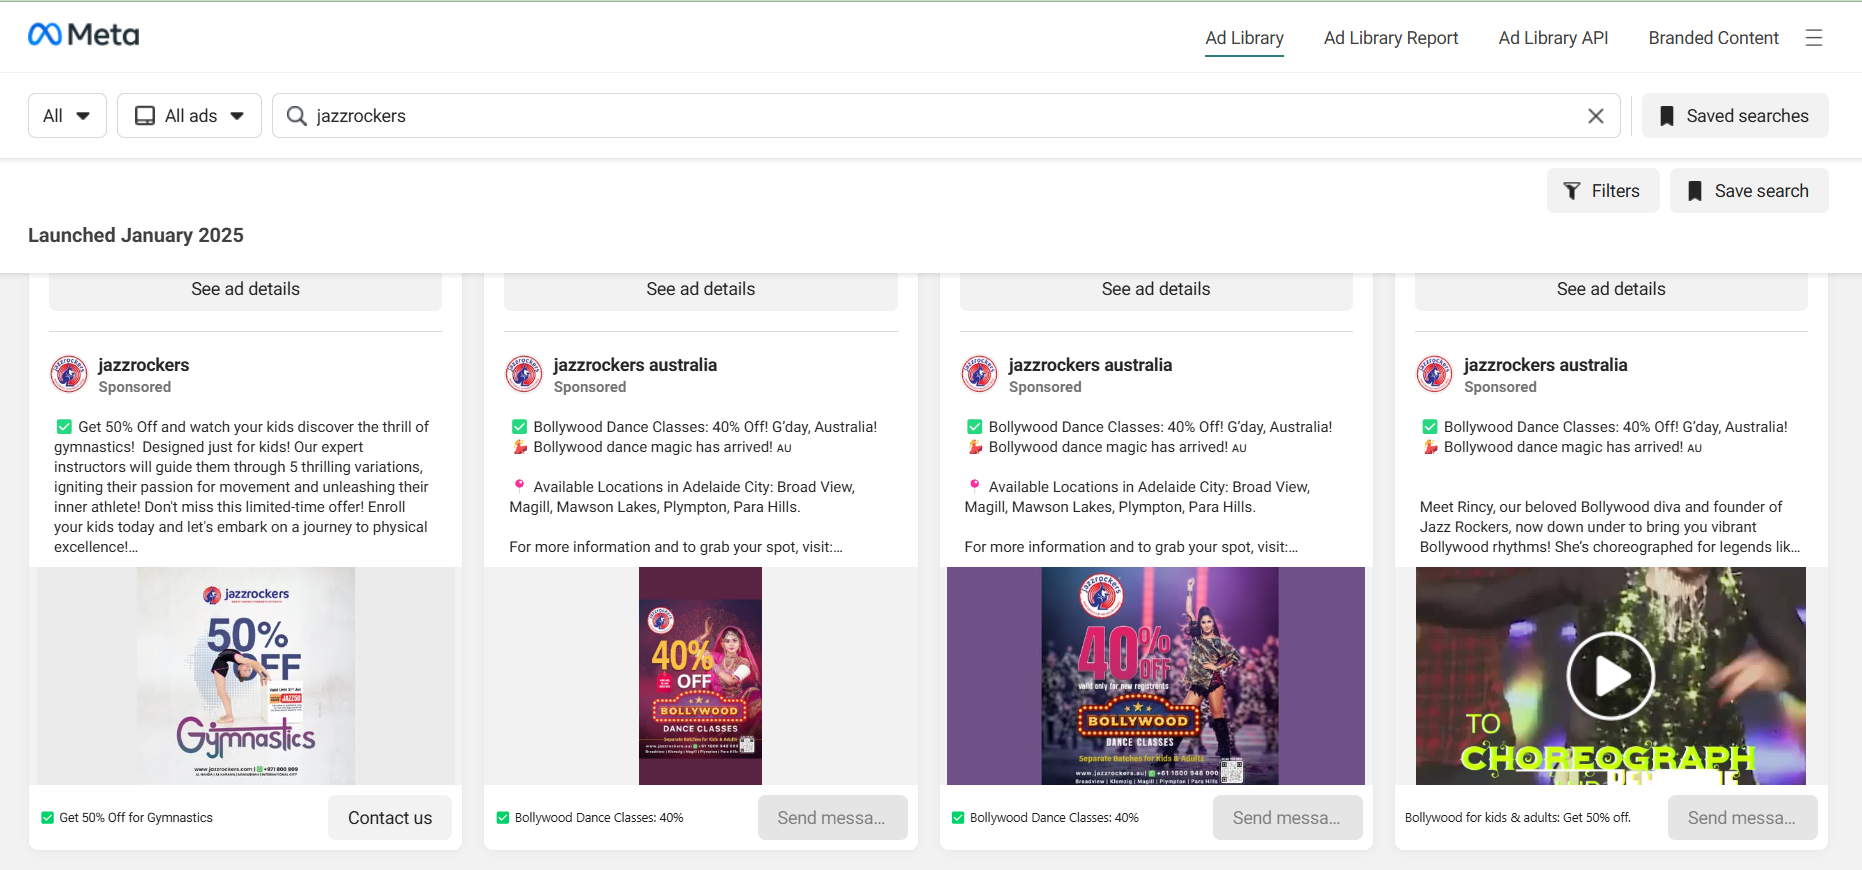This screenshot has width=1862, height=870.
Task: Go to Branded Content tab
Action: click(1713, 38)
